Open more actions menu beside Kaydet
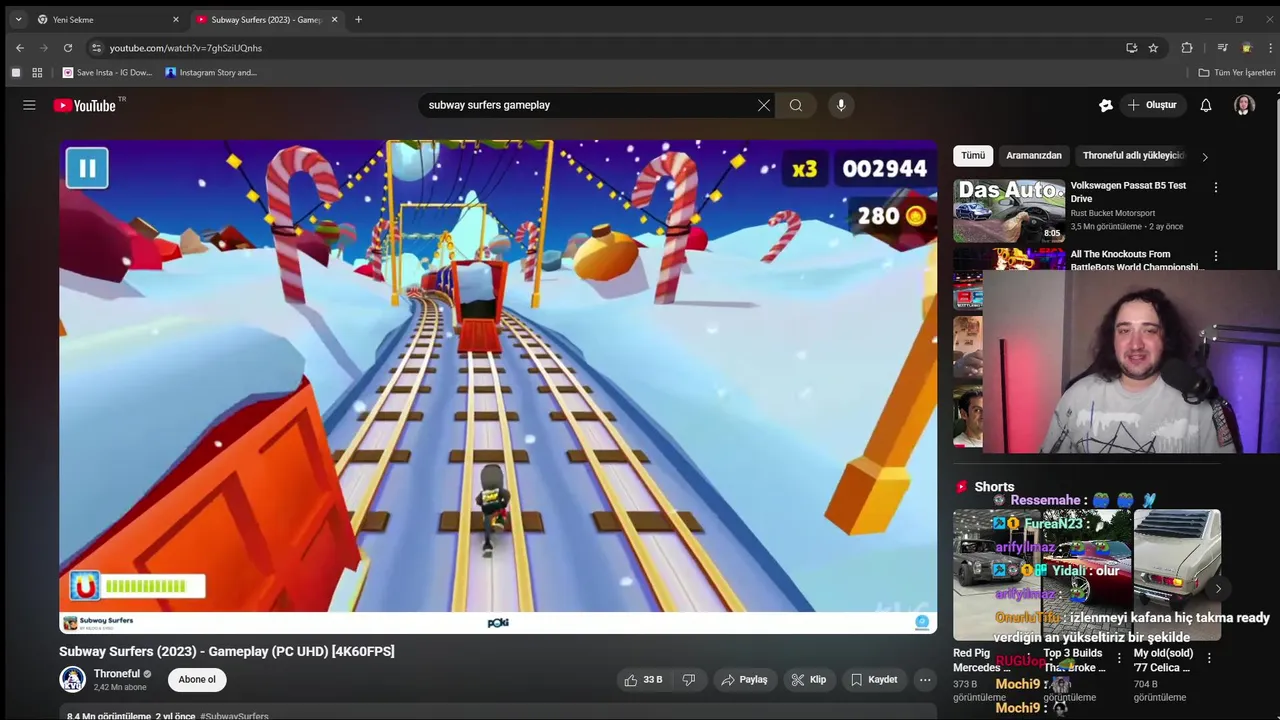This screenshot has height=720, width=1280. 925,680
